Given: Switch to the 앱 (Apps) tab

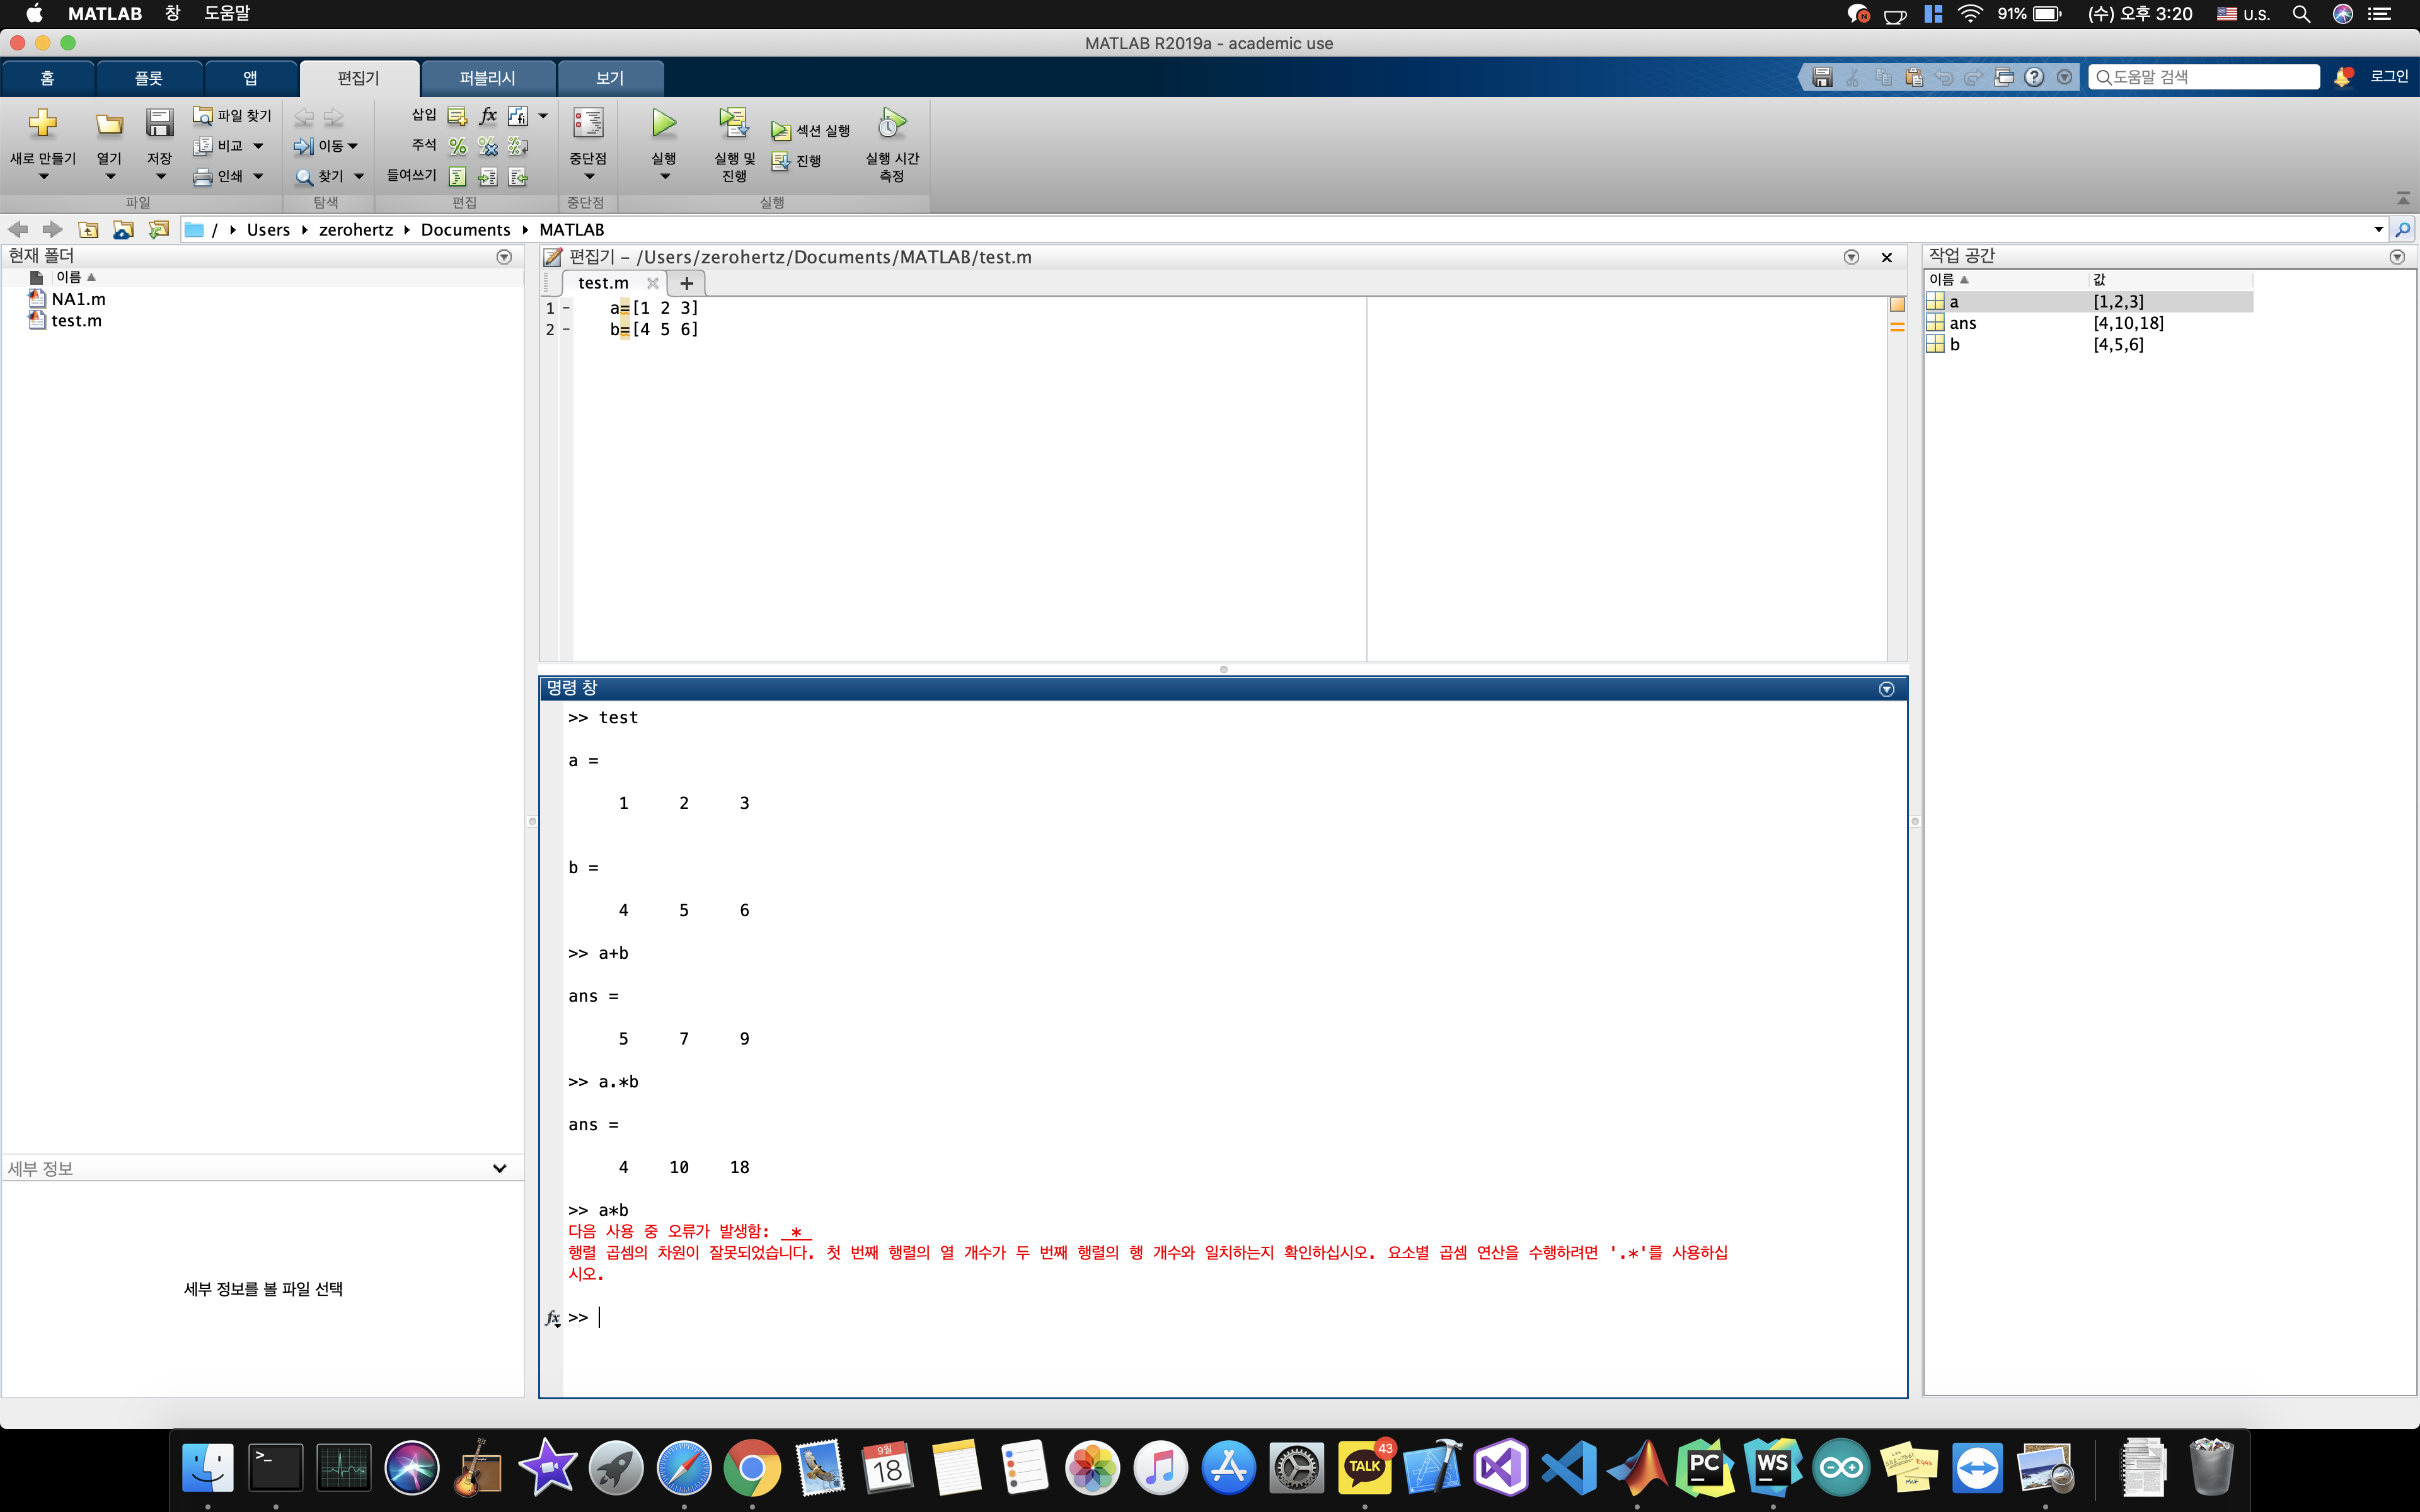Looking at the screenshot, I should click(x=250, y=78).
